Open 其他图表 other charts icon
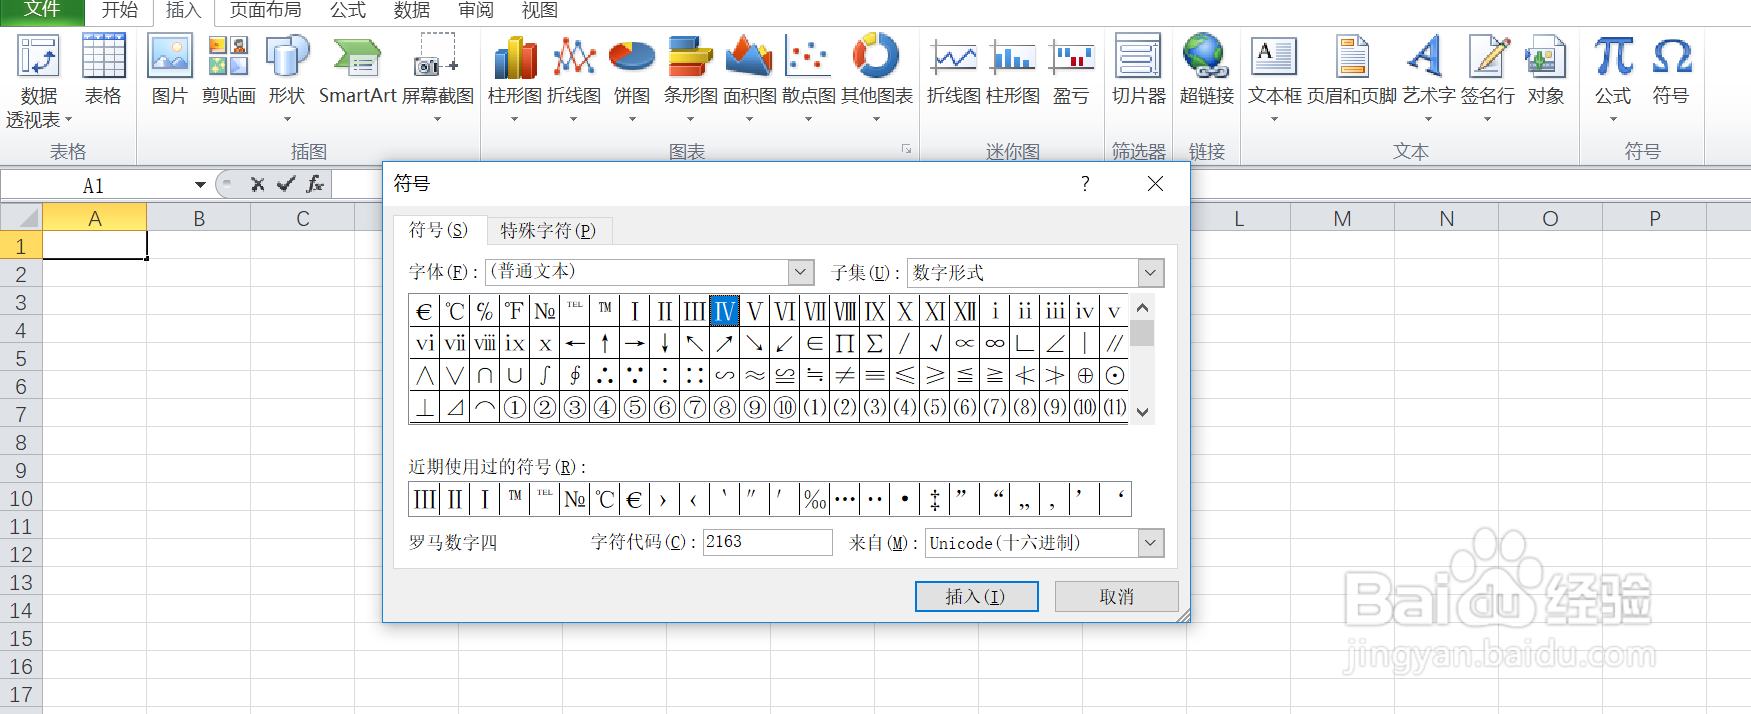Image resolution: width=1751 pixels, height=714 pixels. click(x=876, y=57)
